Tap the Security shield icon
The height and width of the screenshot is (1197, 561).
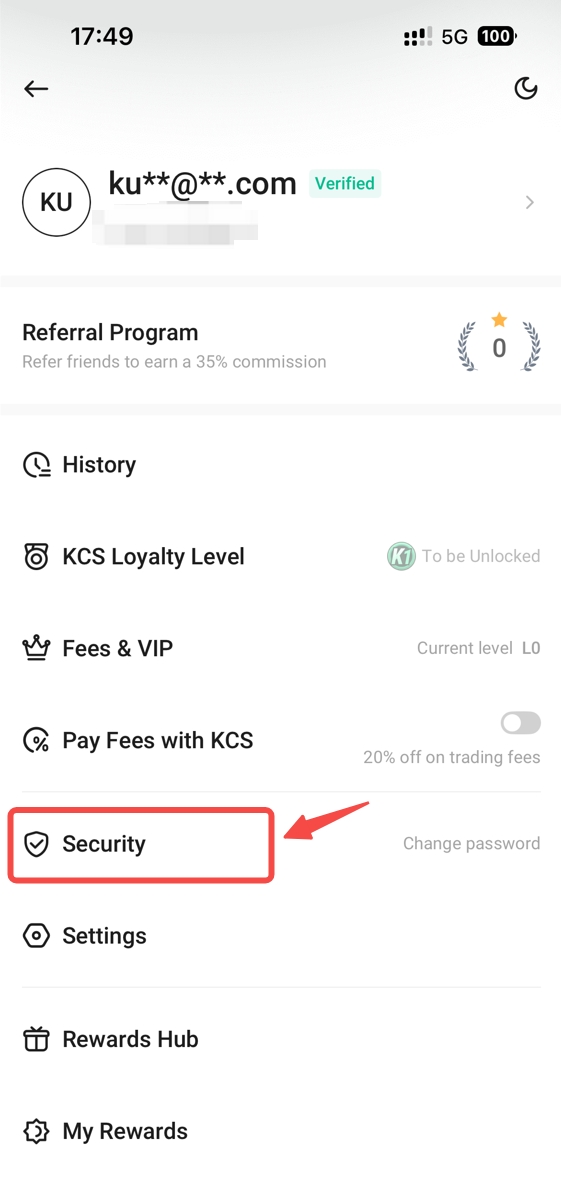[37, 844]
